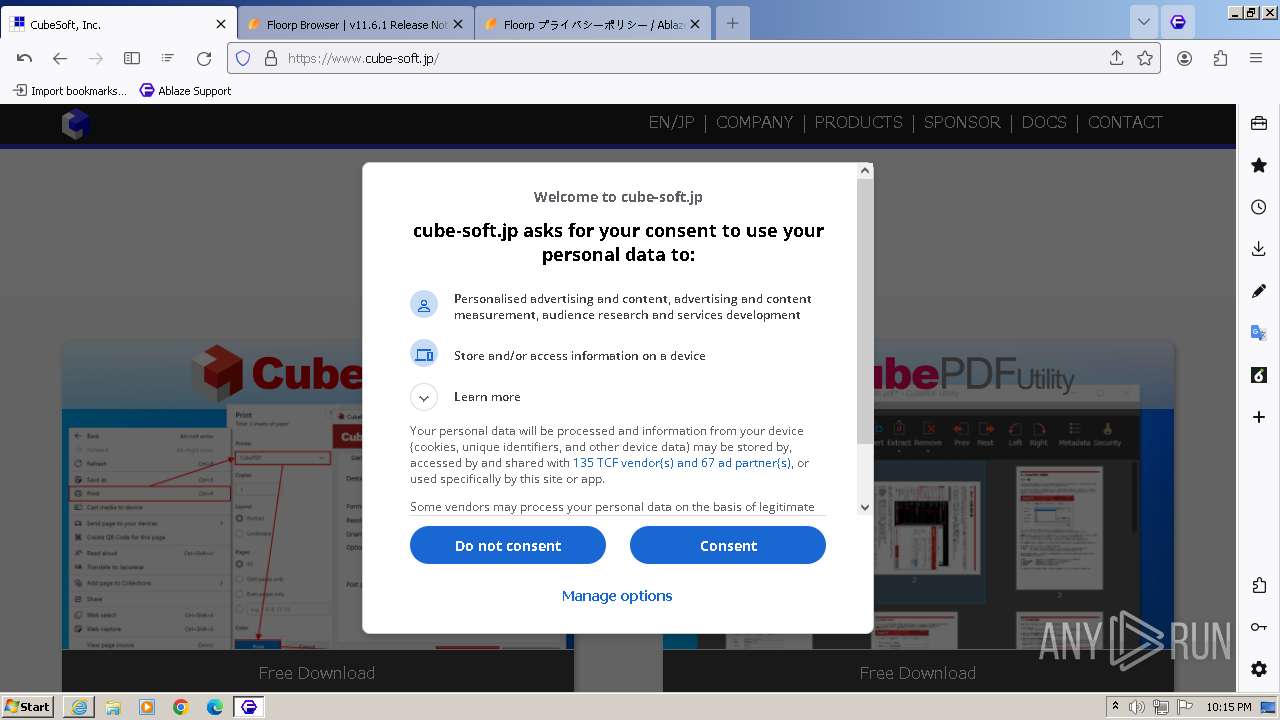
Task: Click the undo closed tab arrow icon
Action: (x=25, y=58)
